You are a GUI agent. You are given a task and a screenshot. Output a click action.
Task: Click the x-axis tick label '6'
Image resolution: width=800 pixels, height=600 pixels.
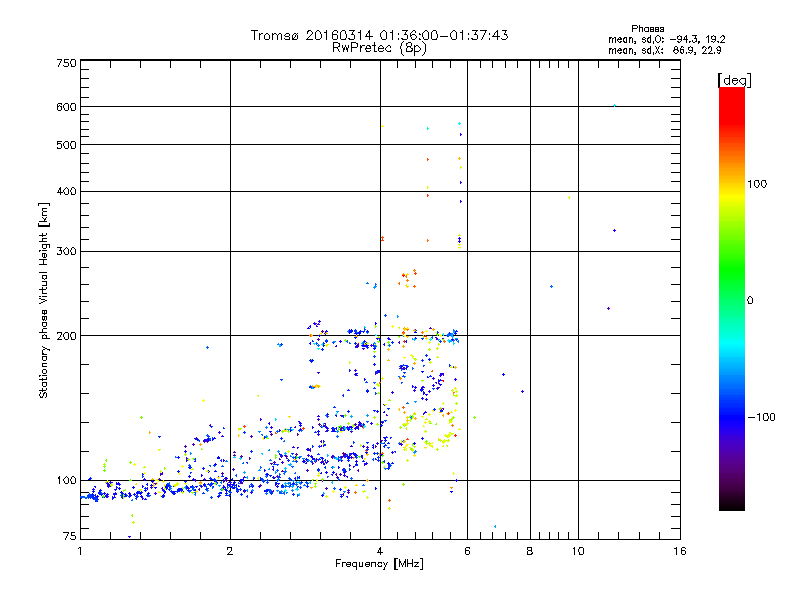click(x=467, y=551)
